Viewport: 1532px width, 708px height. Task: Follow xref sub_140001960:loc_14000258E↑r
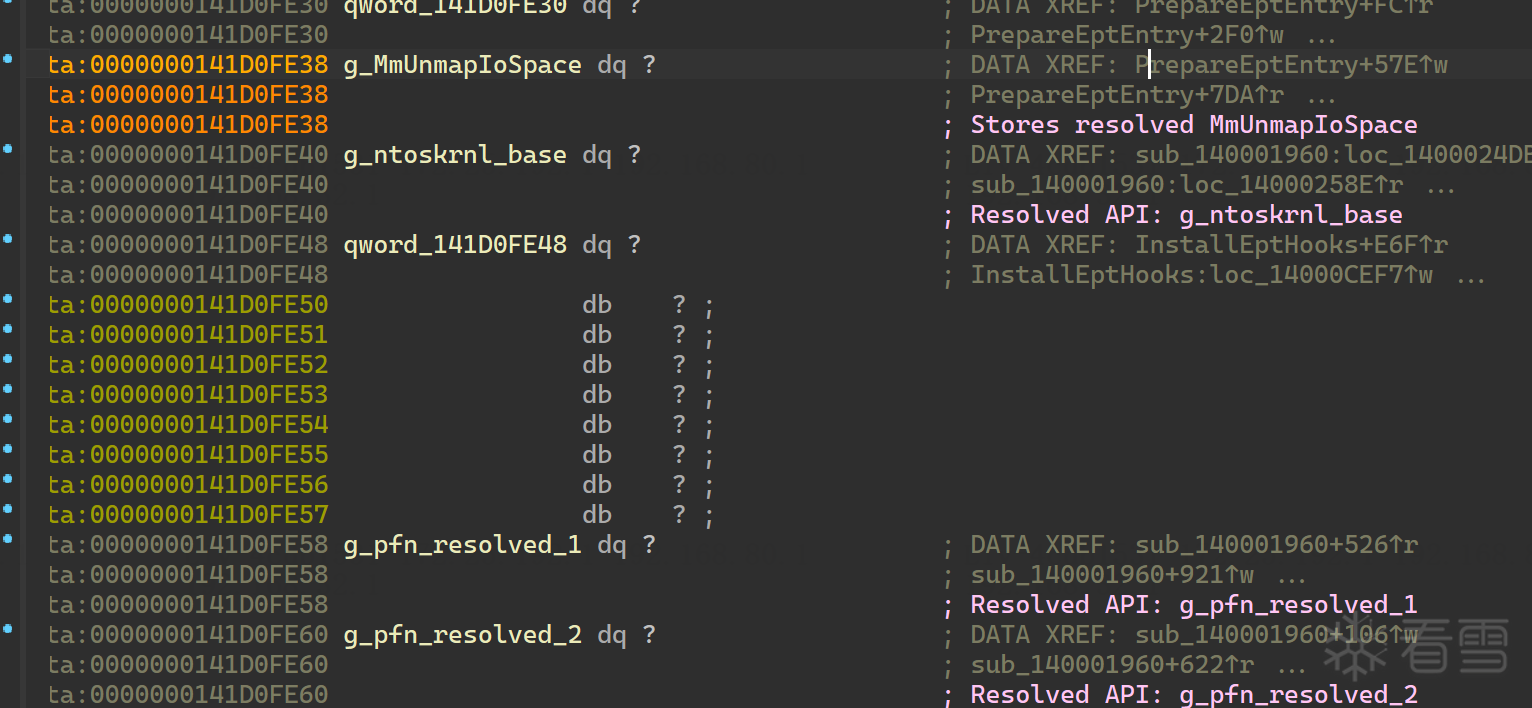point(1187,185)
